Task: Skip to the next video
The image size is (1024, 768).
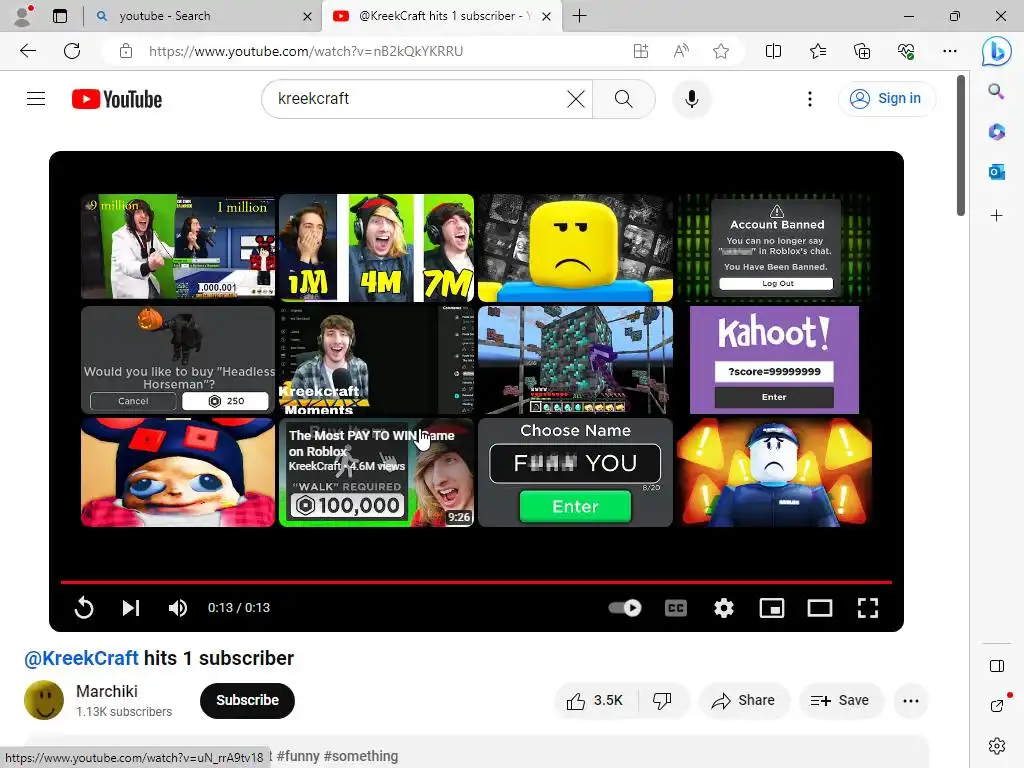Action: point(131,607)
